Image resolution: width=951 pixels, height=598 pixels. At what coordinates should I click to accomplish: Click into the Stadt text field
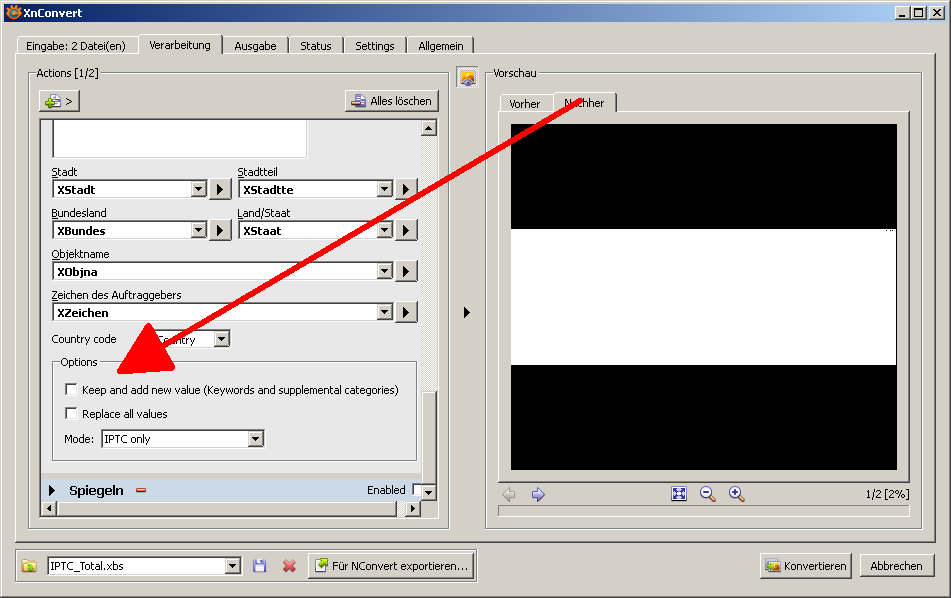pos(123,189)
